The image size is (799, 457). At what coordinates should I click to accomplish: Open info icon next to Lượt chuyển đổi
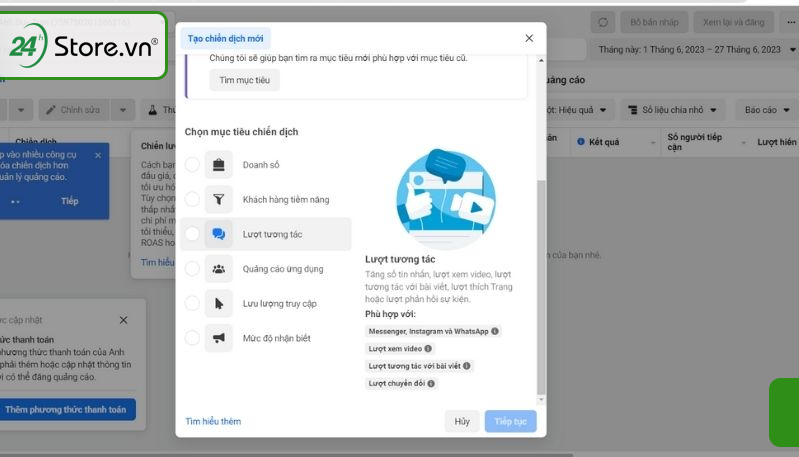pos(431,383)
